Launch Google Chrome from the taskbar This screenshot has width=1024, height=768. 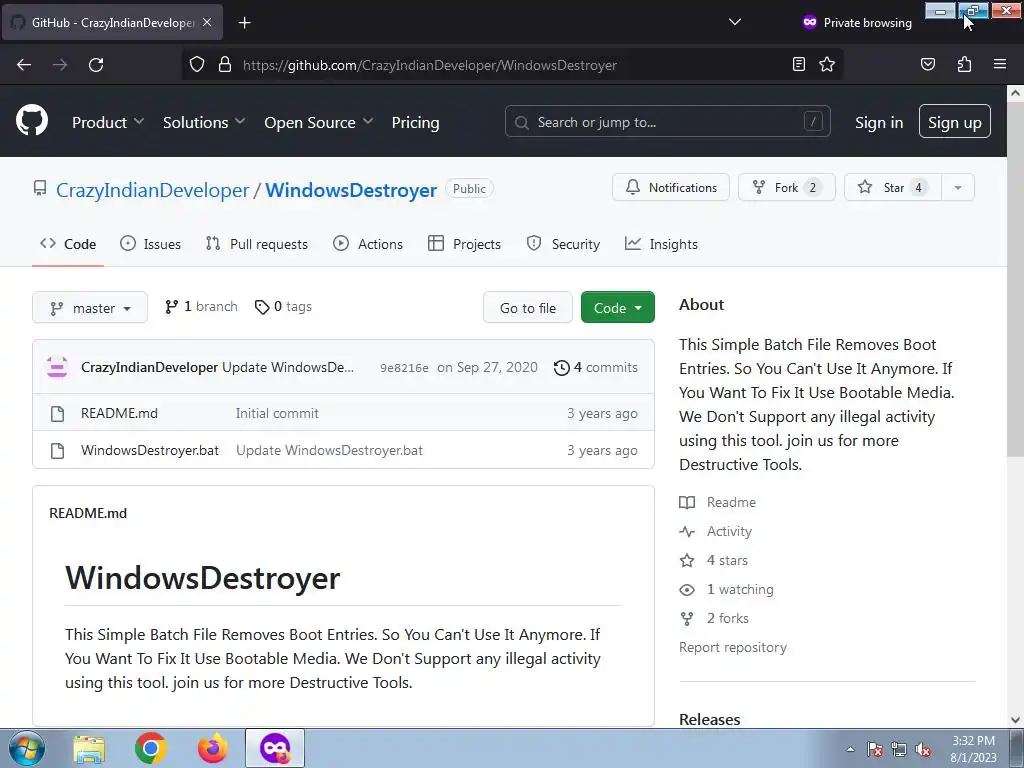point(151,749)
